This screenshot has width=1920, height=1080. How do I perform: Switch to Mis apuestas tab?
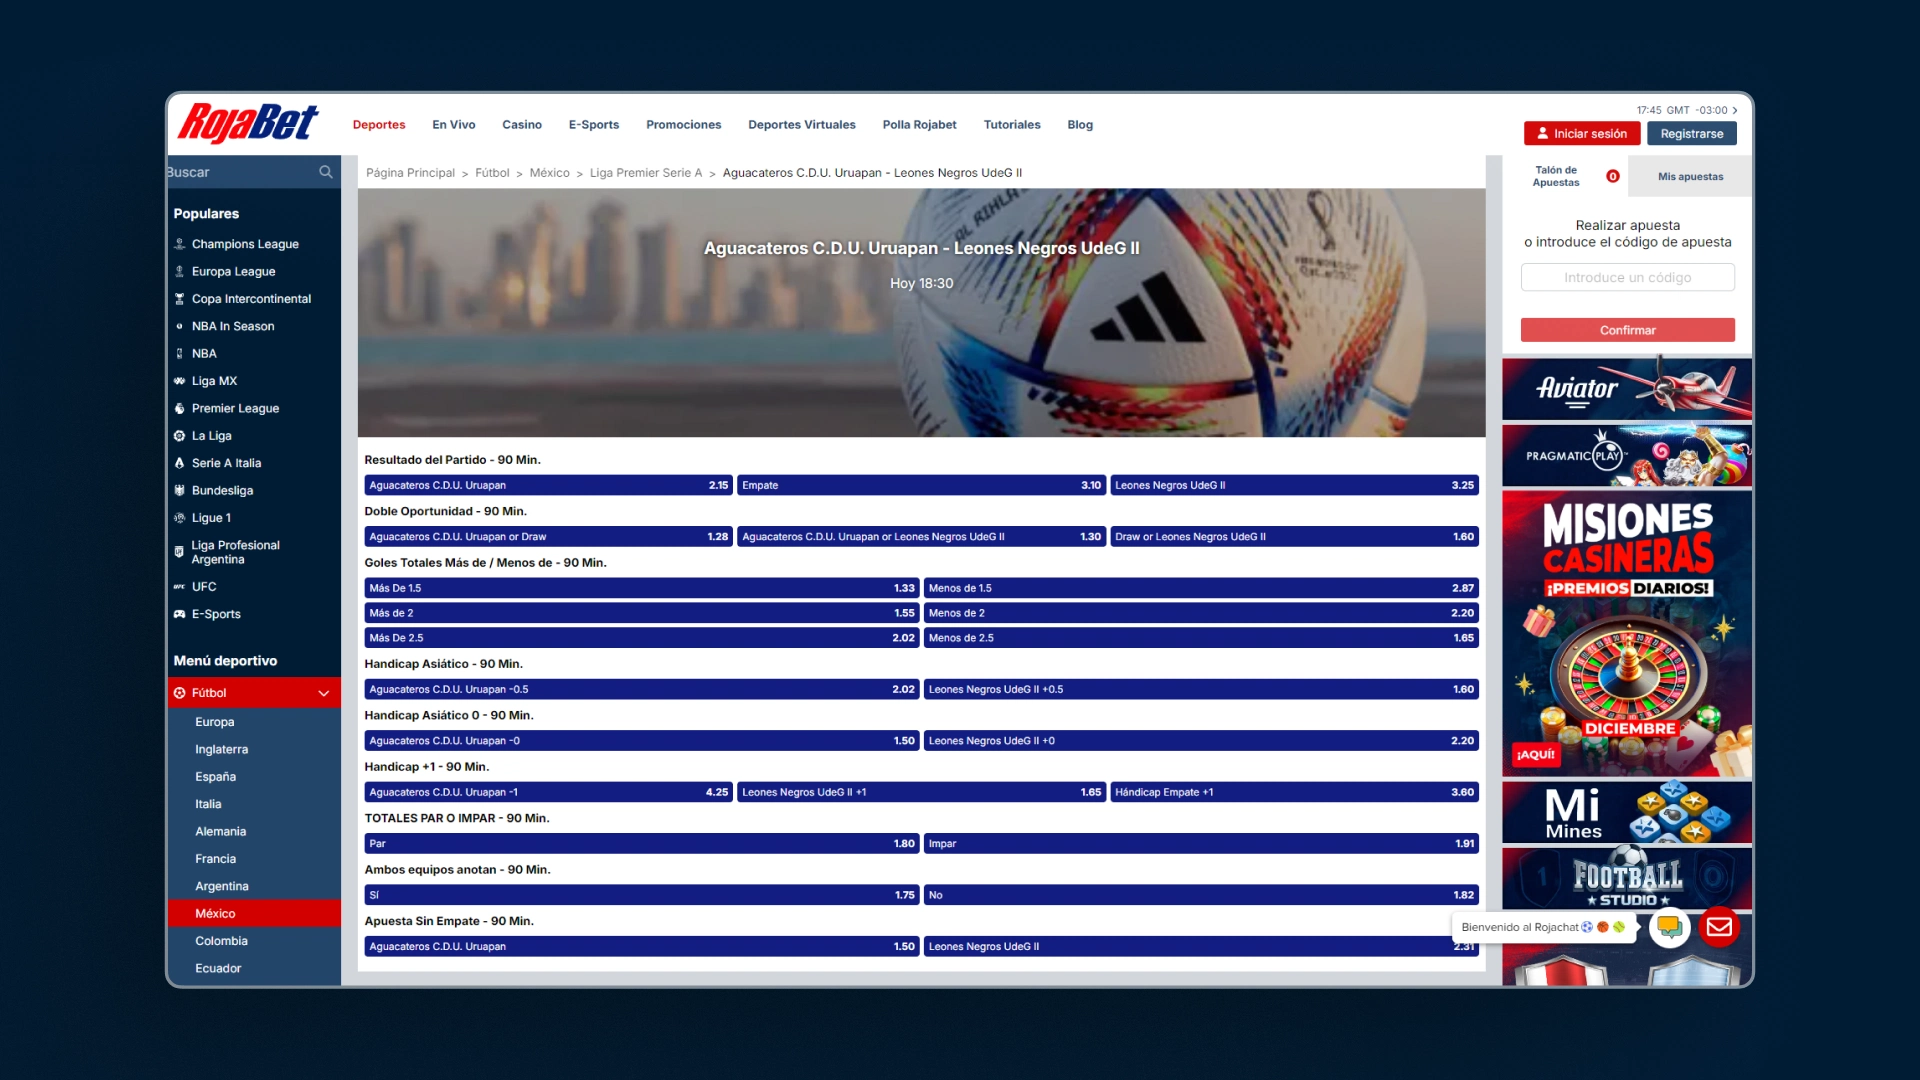pyautogui.click(x=1690, y=177)
